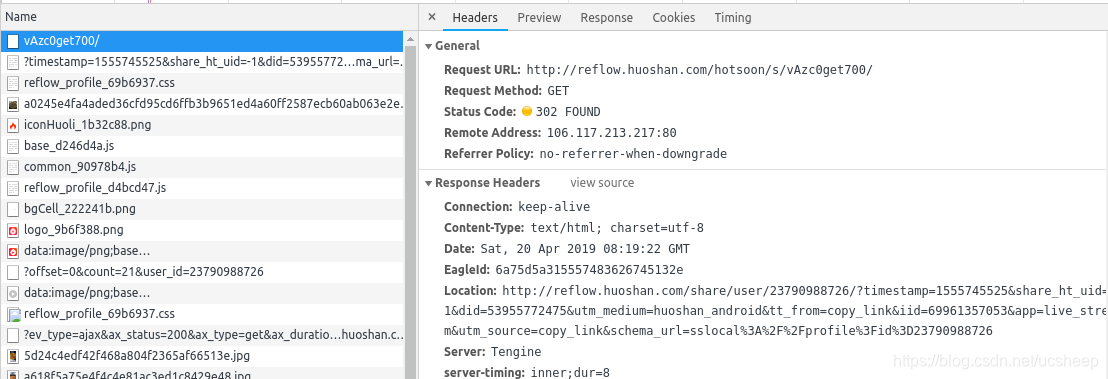Select the first reflow_profile_69b6937.css request, above a0245e4fa4aded
1108x379 pixels.
(202, 83)
